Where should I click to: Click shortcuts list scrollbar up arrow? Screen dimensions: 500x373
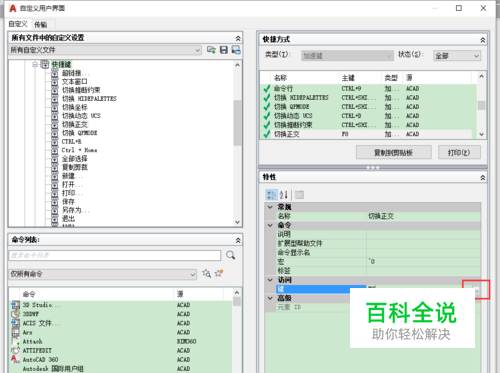coord(481,76)
